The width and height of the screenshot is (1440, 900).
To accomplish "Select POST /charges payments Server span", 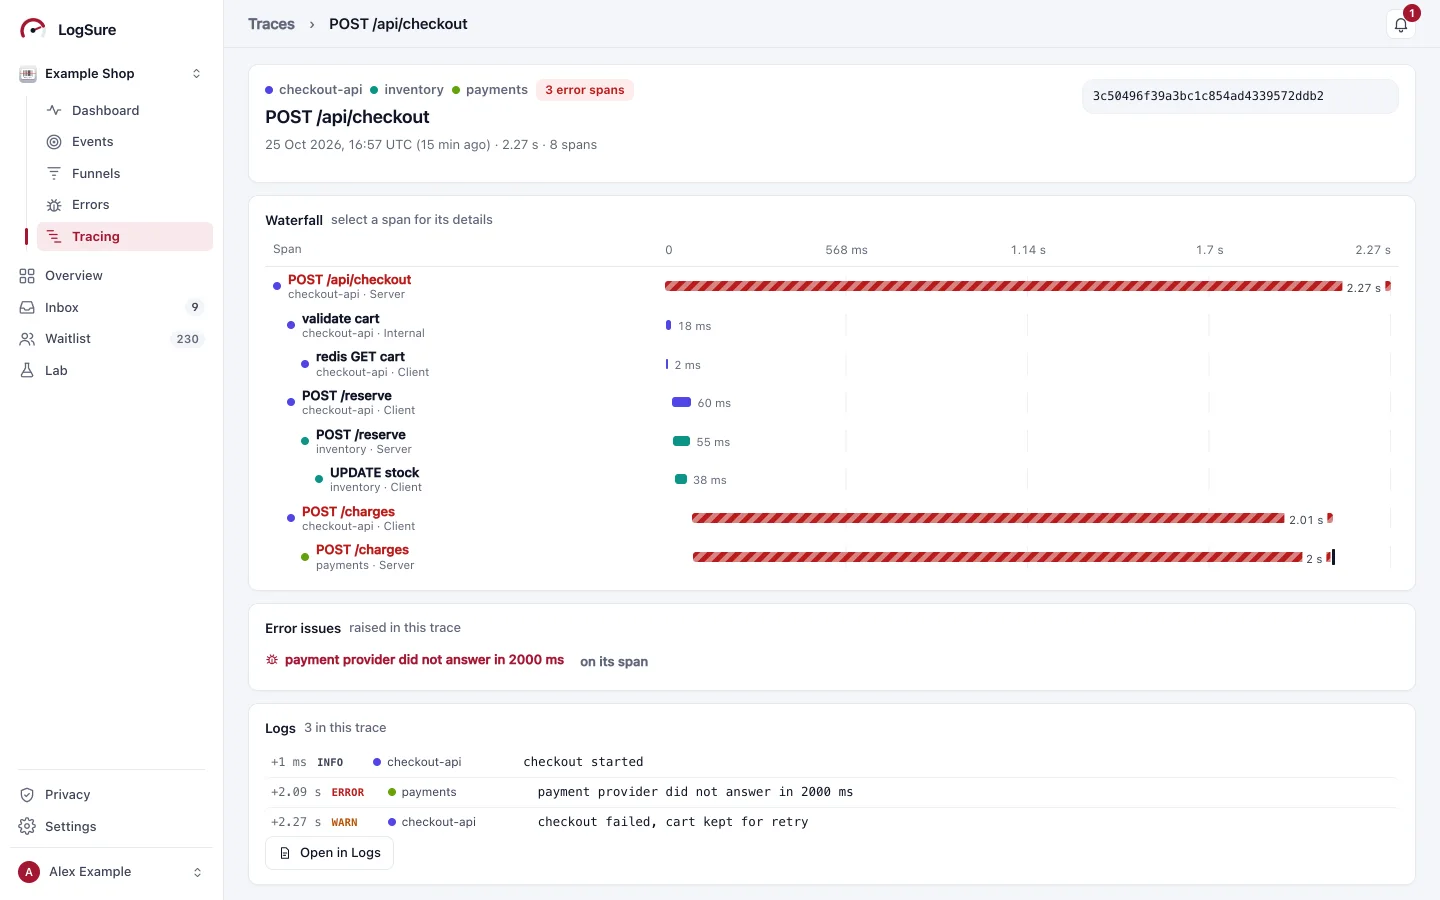I will pos(831,557).
